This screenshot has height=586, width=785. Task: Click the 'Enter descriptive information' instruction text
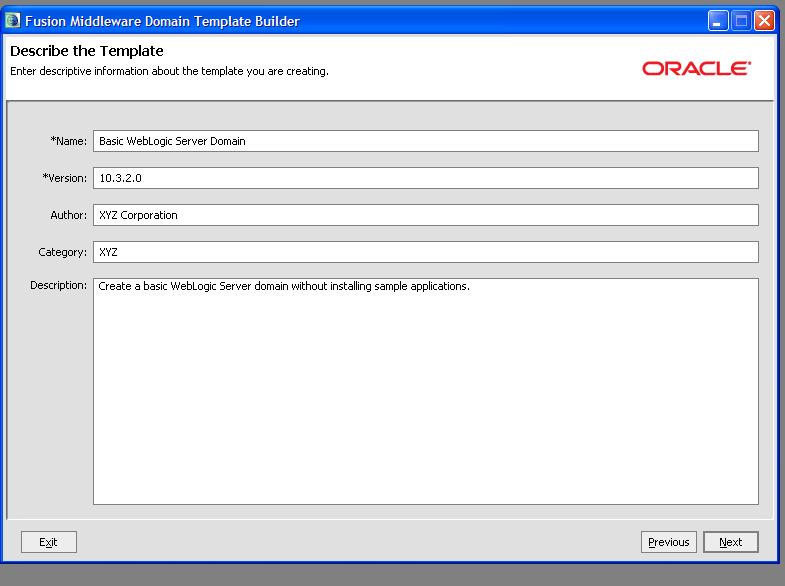point(169,72)
